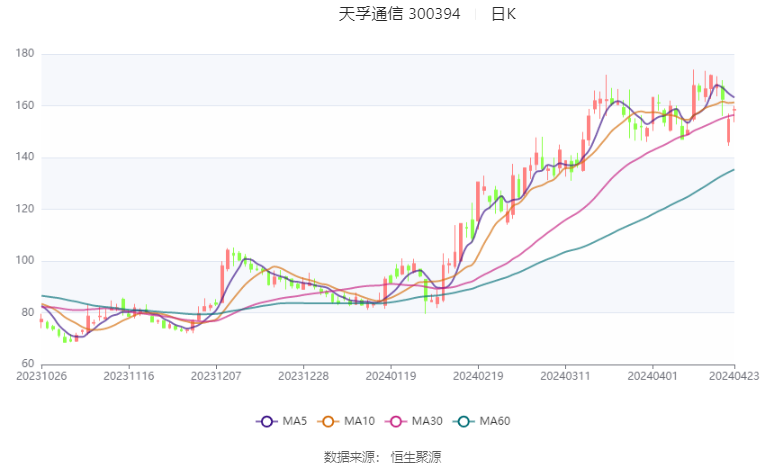
Task: Click the 日K label in title
Action: coord(503,14)
